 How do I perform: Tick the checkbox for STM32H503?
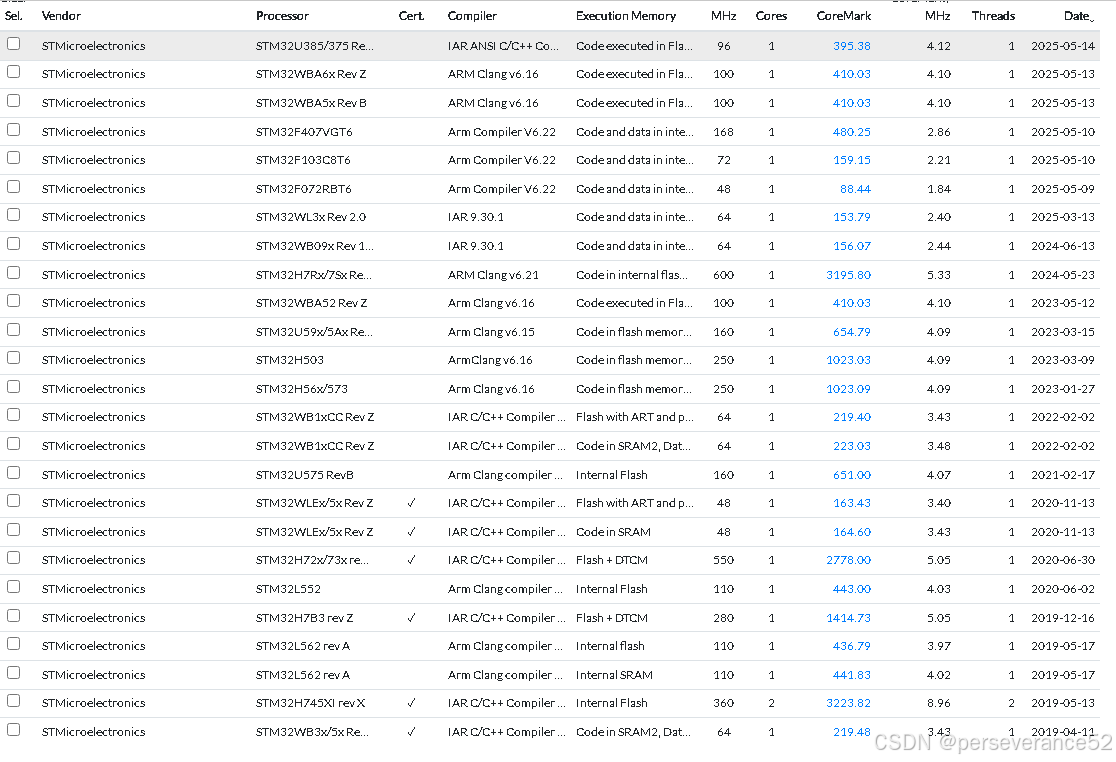tap(14, 358)
